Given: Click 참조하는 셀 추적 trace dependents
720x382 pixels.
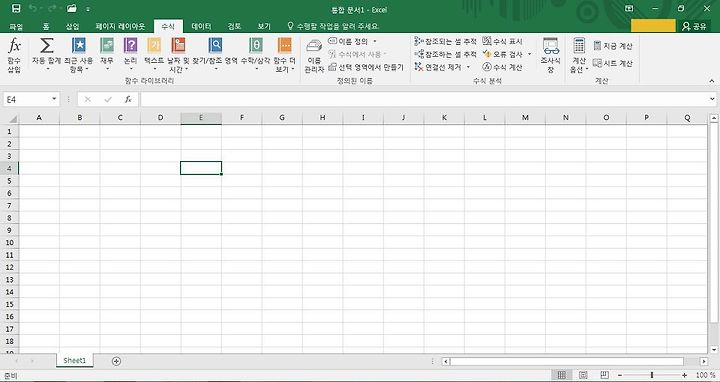Looking at the screenshot, I should pos(445,54).
